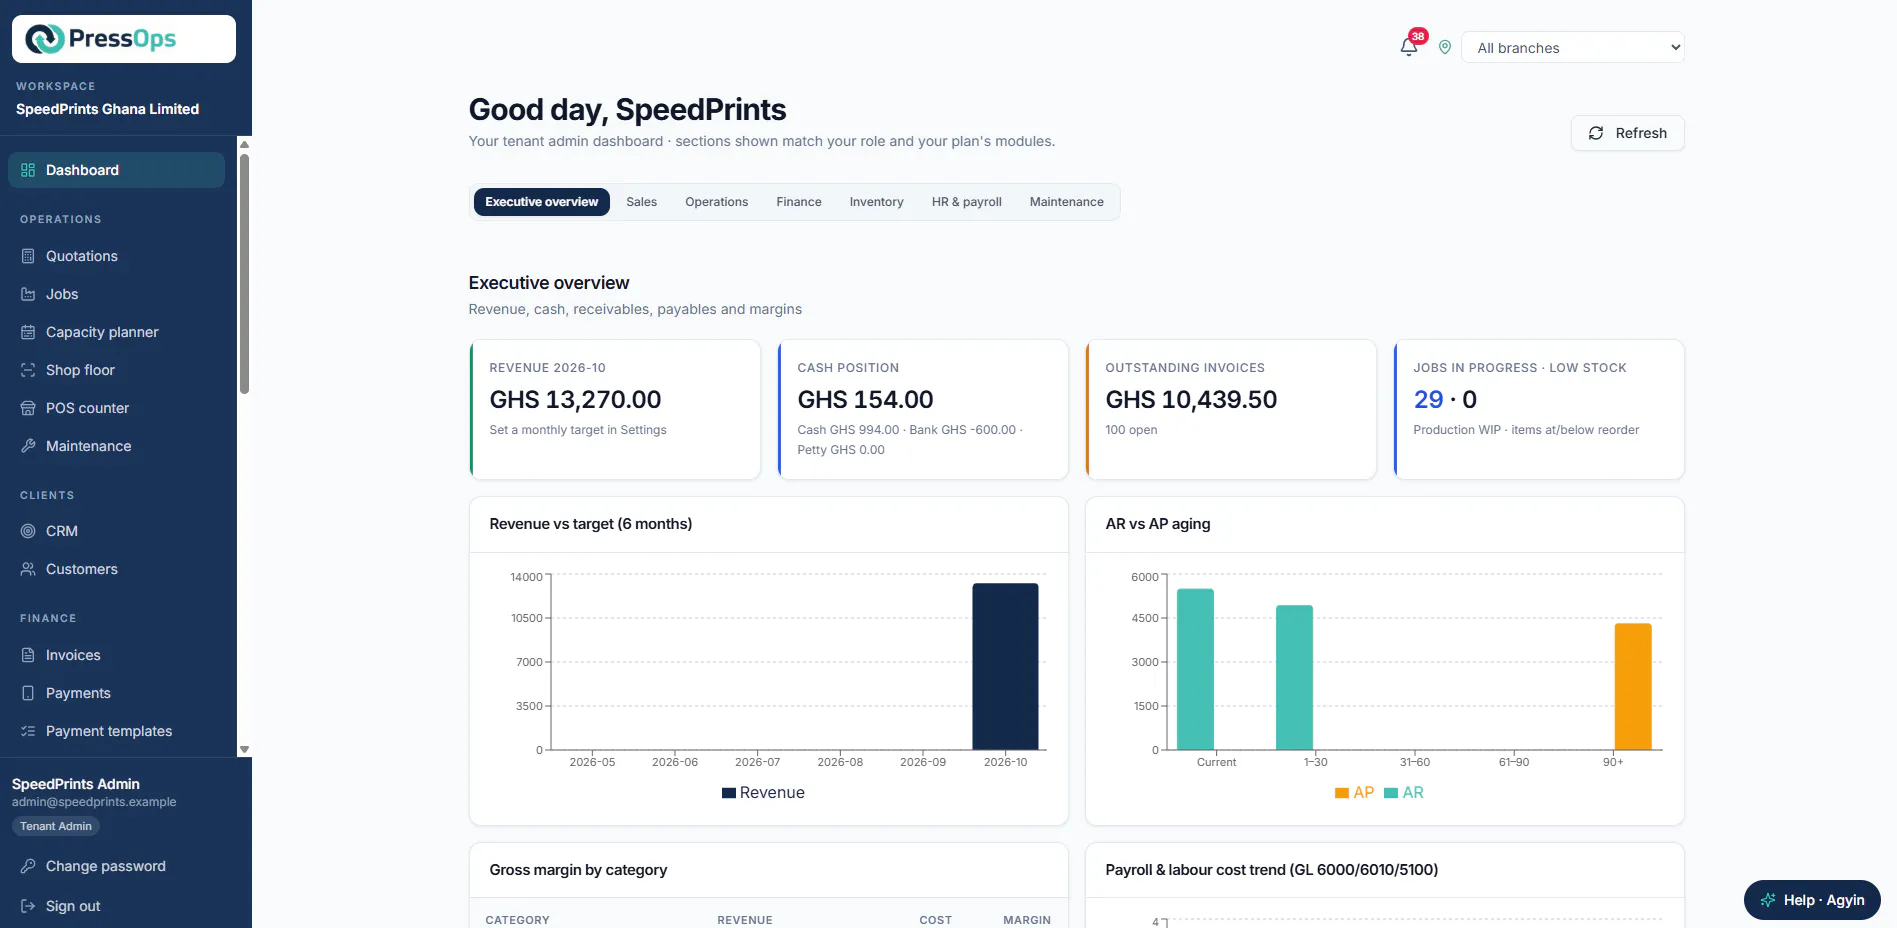Switch to the Operations tab
This screenshot has width=1897, height=928.
[x=717, y=202]
